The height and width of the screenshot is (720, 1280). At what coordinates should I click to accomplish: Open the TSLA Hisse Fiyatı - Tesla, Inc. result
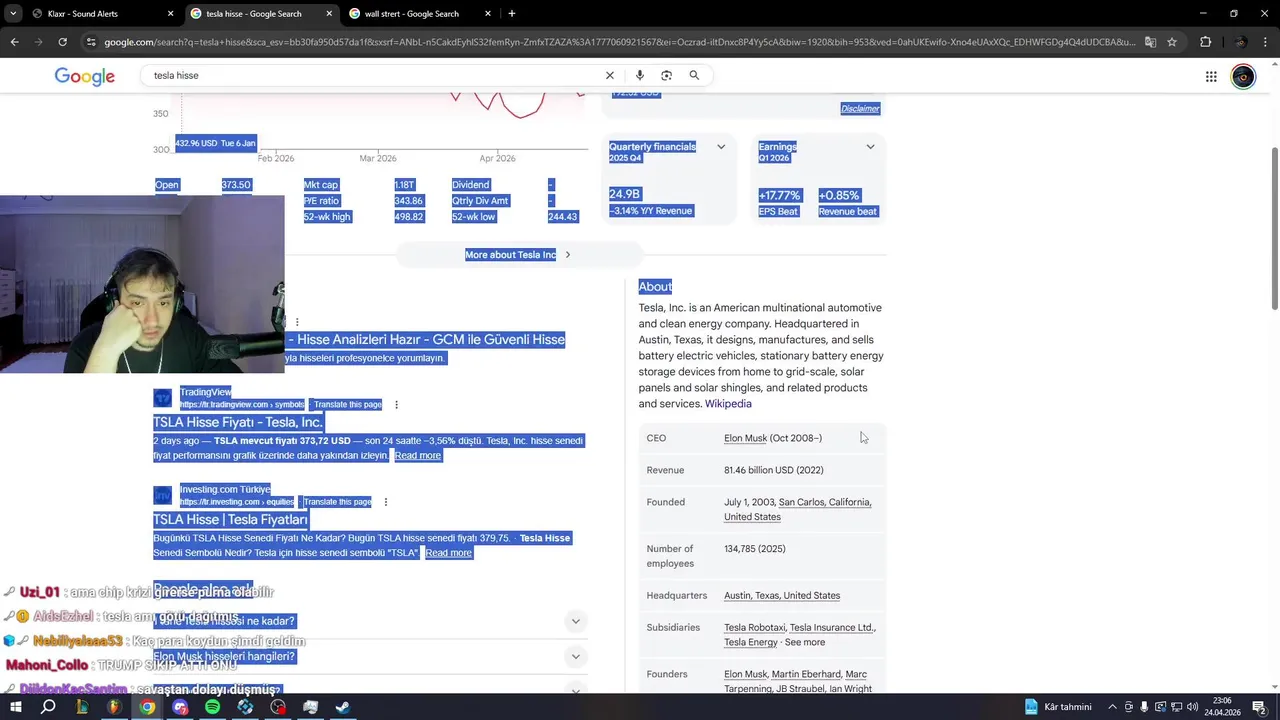pyautogui.click(x=238, y=422)
